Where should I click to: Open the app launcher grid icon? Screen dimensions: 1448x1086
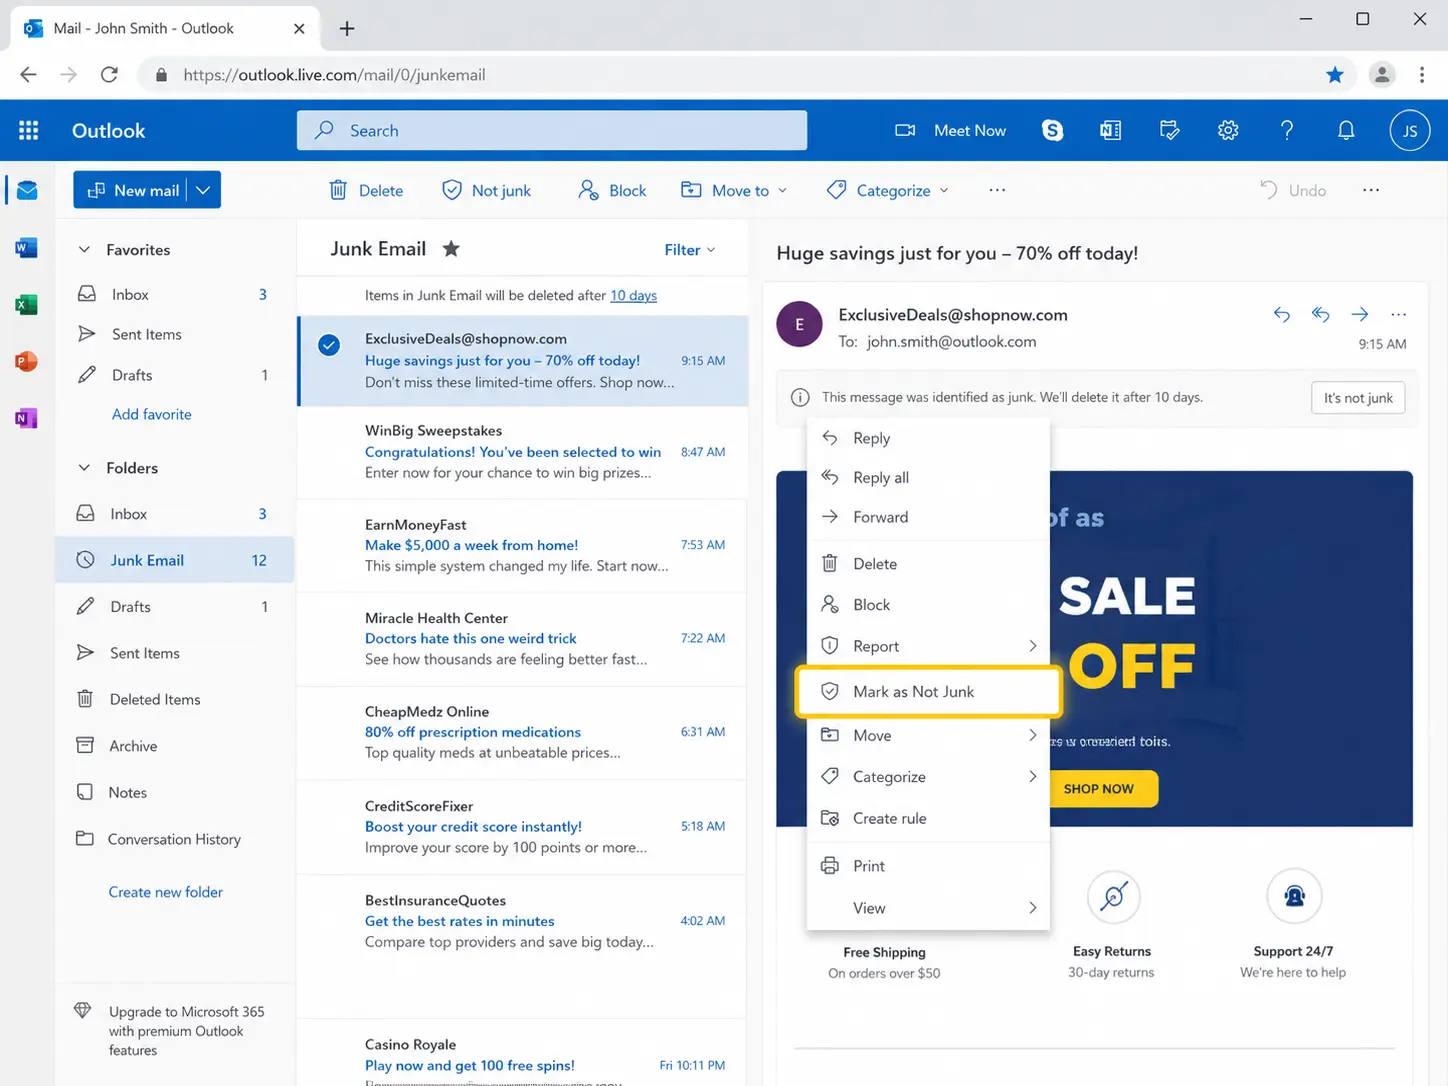tap(28, 130)
